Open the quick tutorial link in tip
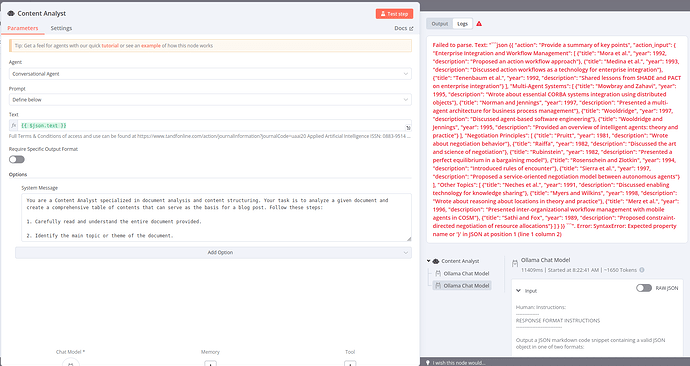690x366 pixels. click(110, 46)
